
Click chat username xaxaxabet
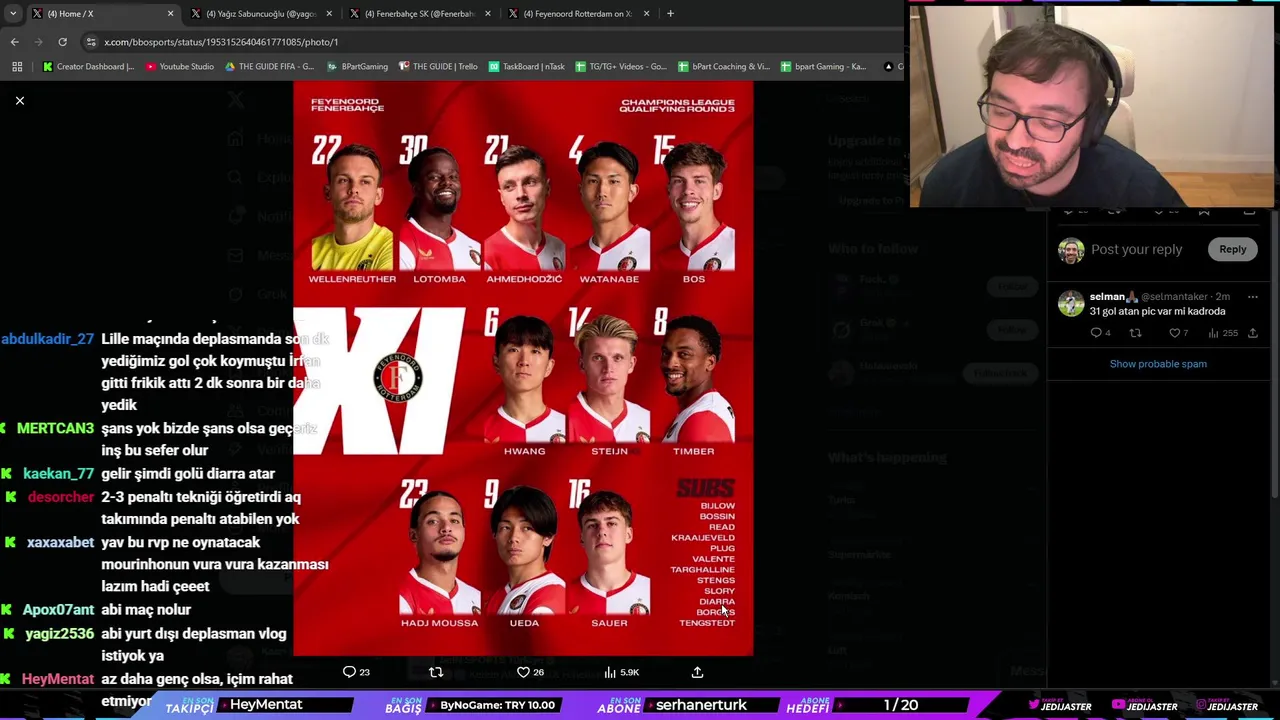[60, 542]
